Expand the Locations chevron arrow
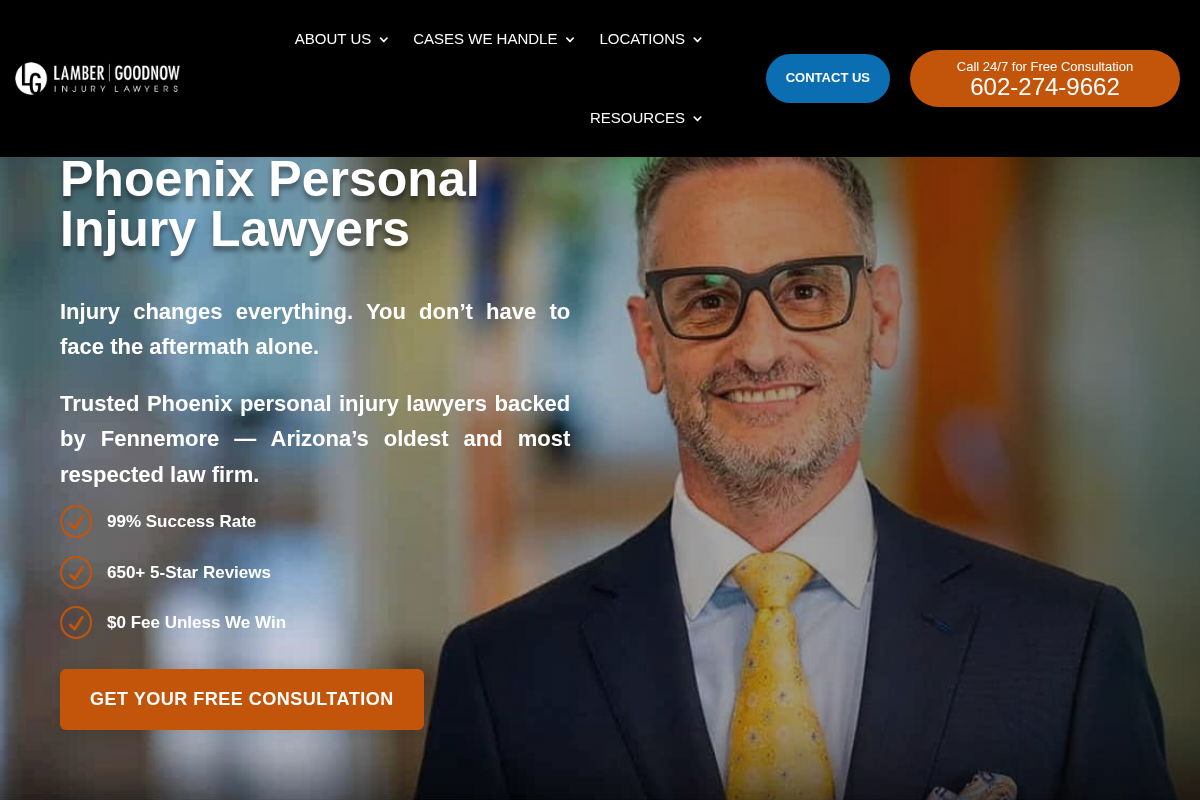 click(x=697, y=40)
